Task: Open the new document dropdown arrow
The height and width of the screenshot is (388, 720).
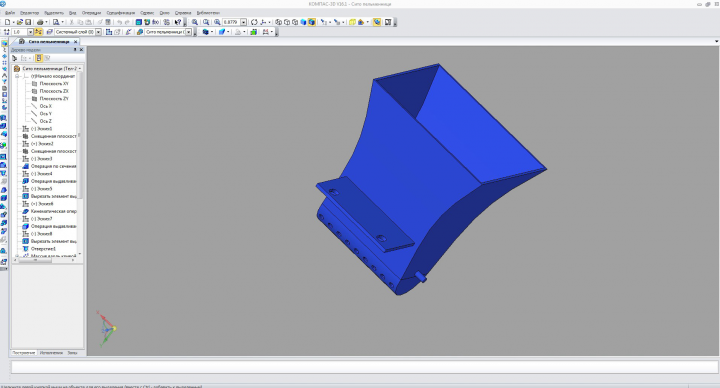Action: pyautogui.click(x=13, y=22)
